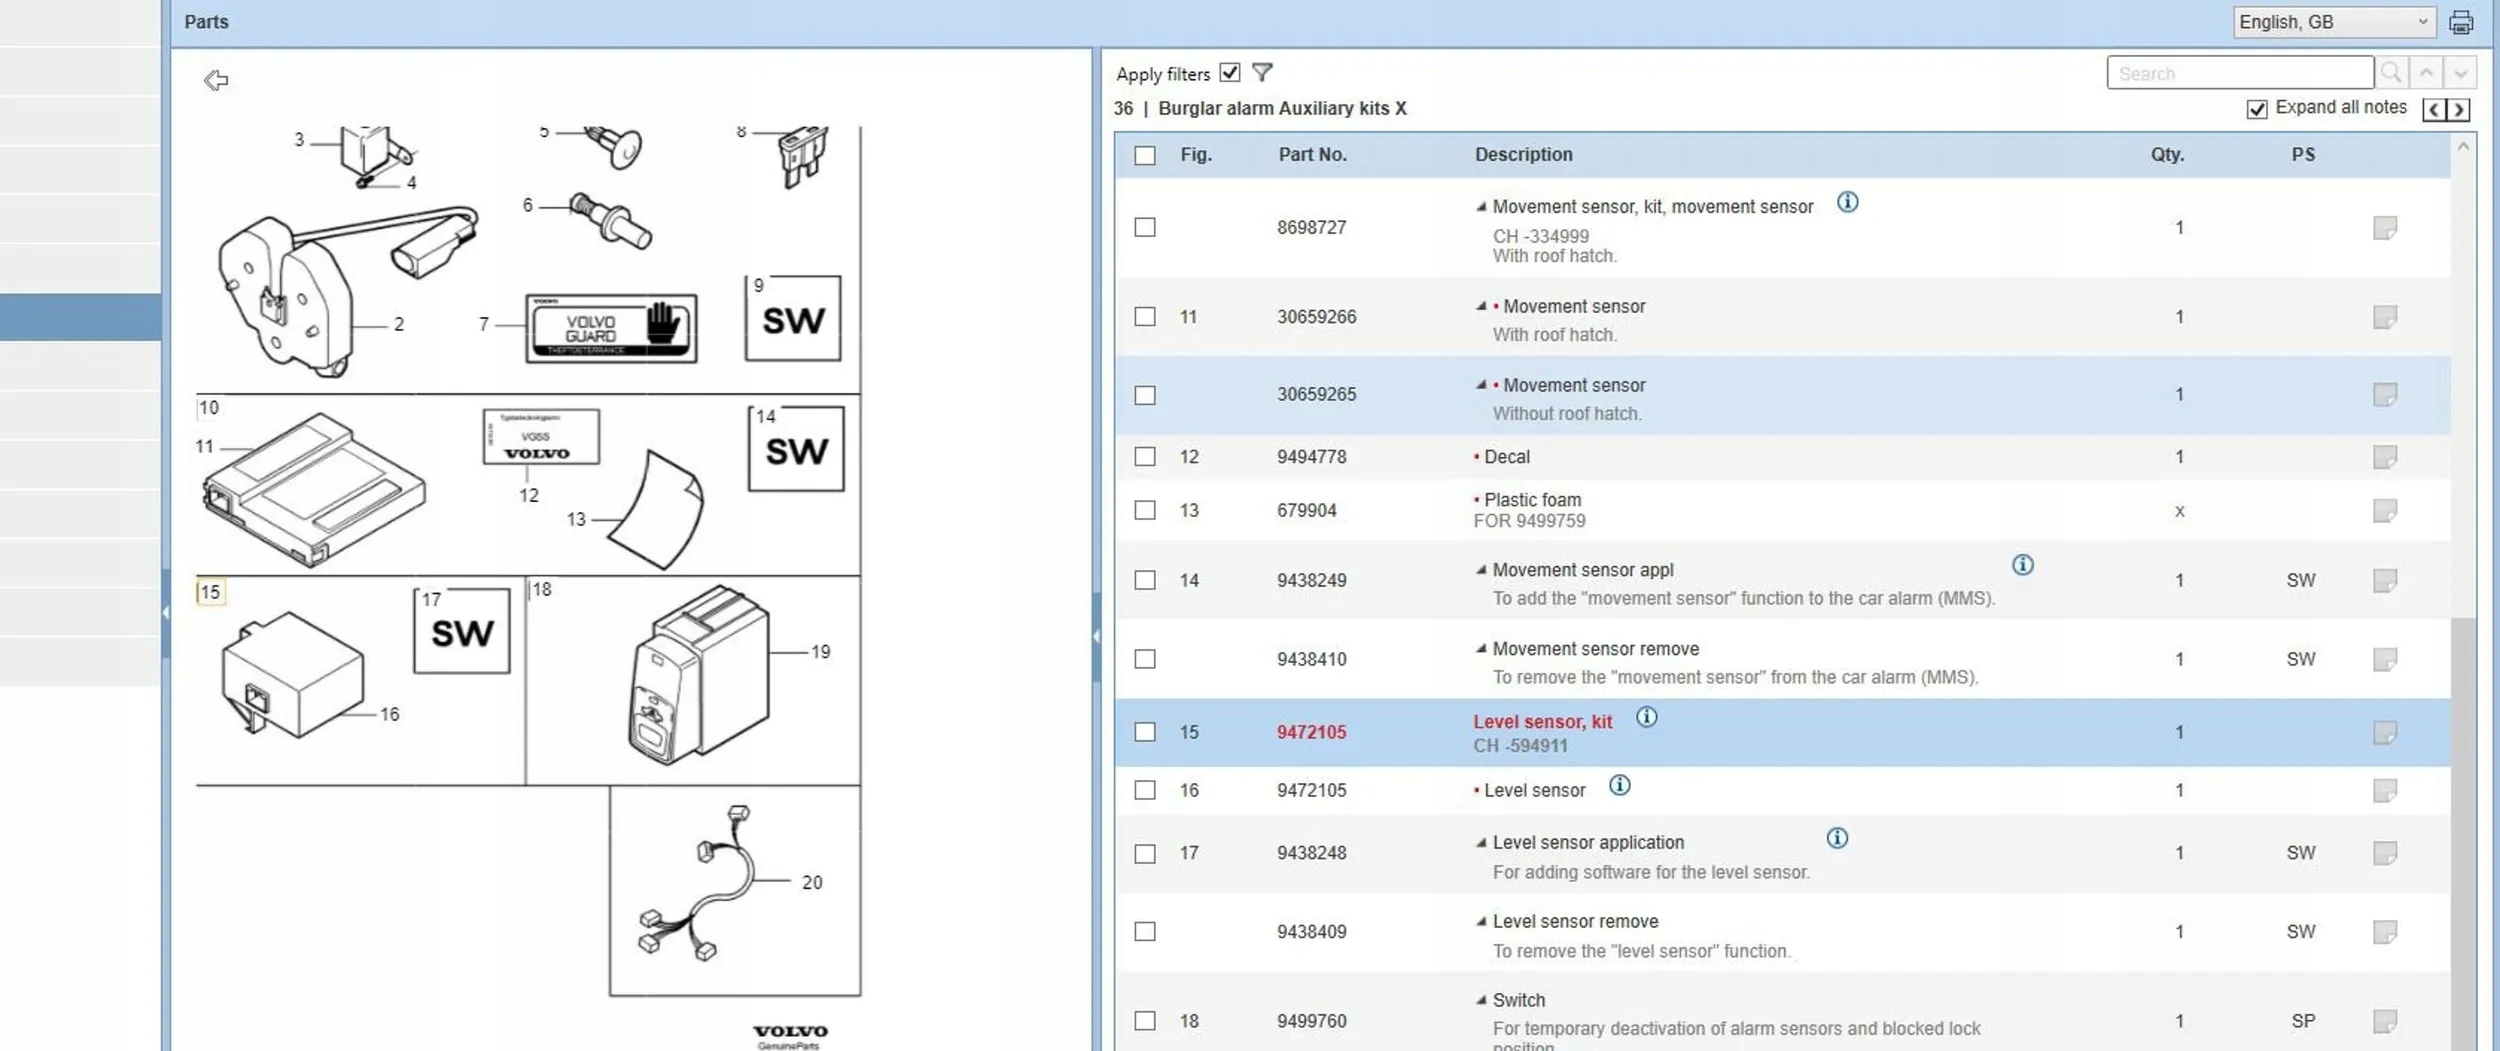Check the select-all header checkbox
The height and width of the screenshot is (1051, 2500).
tap(1145, 155)
